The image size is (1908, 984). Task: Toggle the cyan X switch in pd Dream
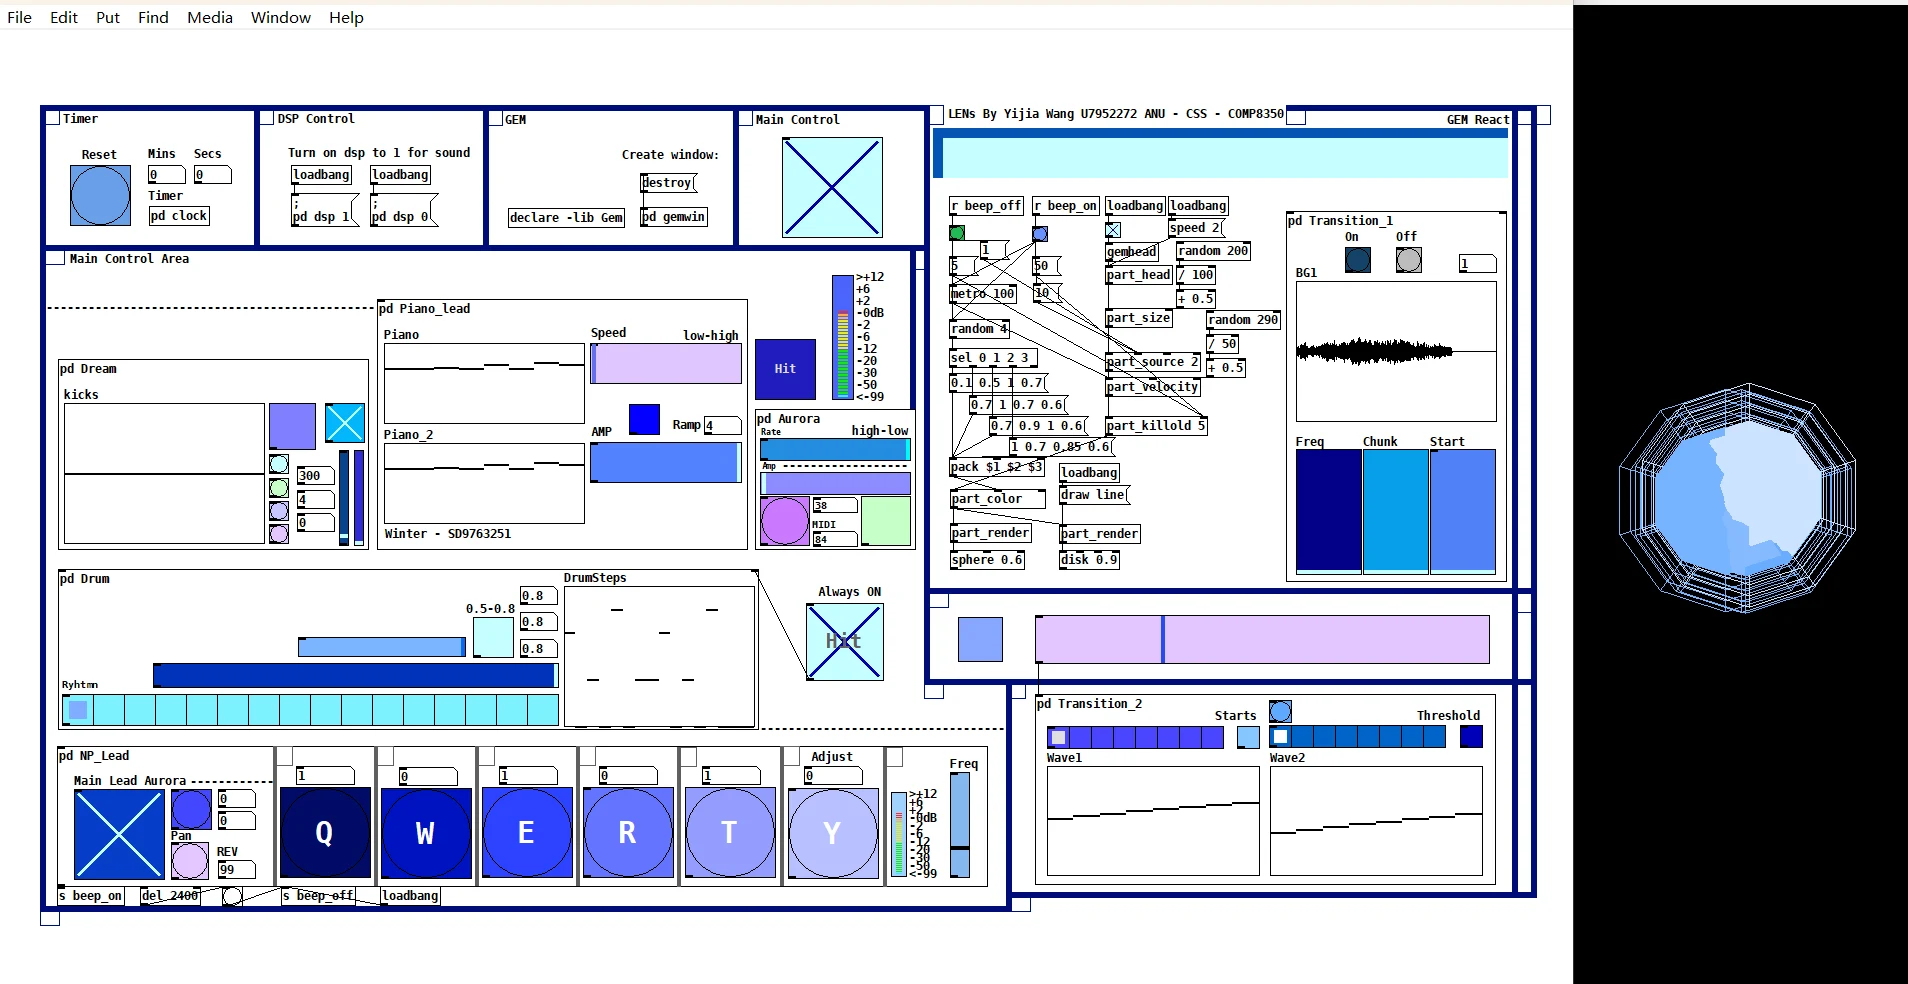(x=345, y=423)
